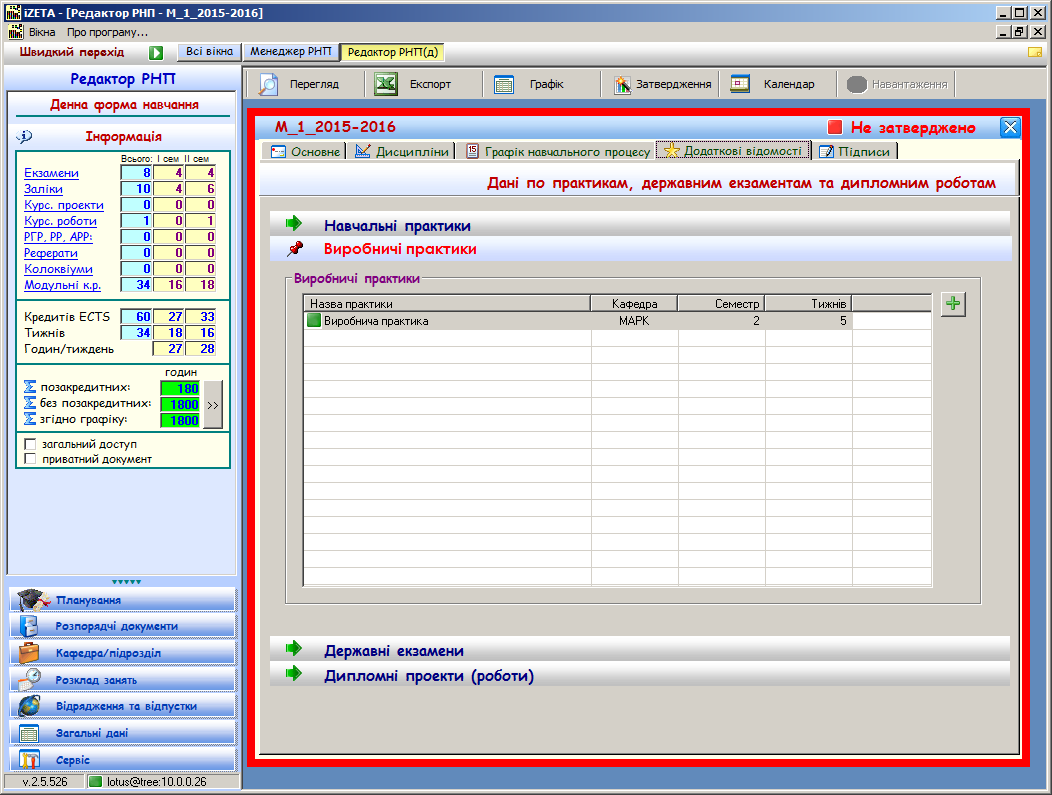Click the green connection status icon

pos(95,782)
